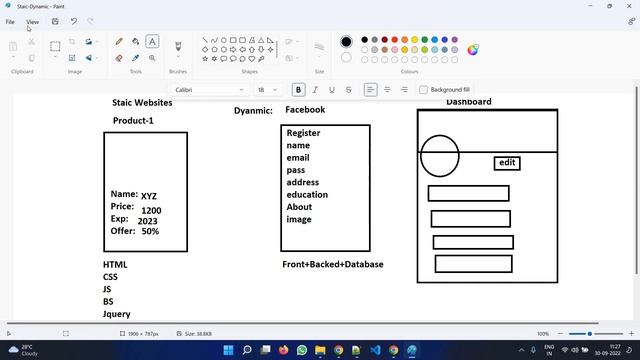Open the shape fill dropdown

(x=292, y=58)
